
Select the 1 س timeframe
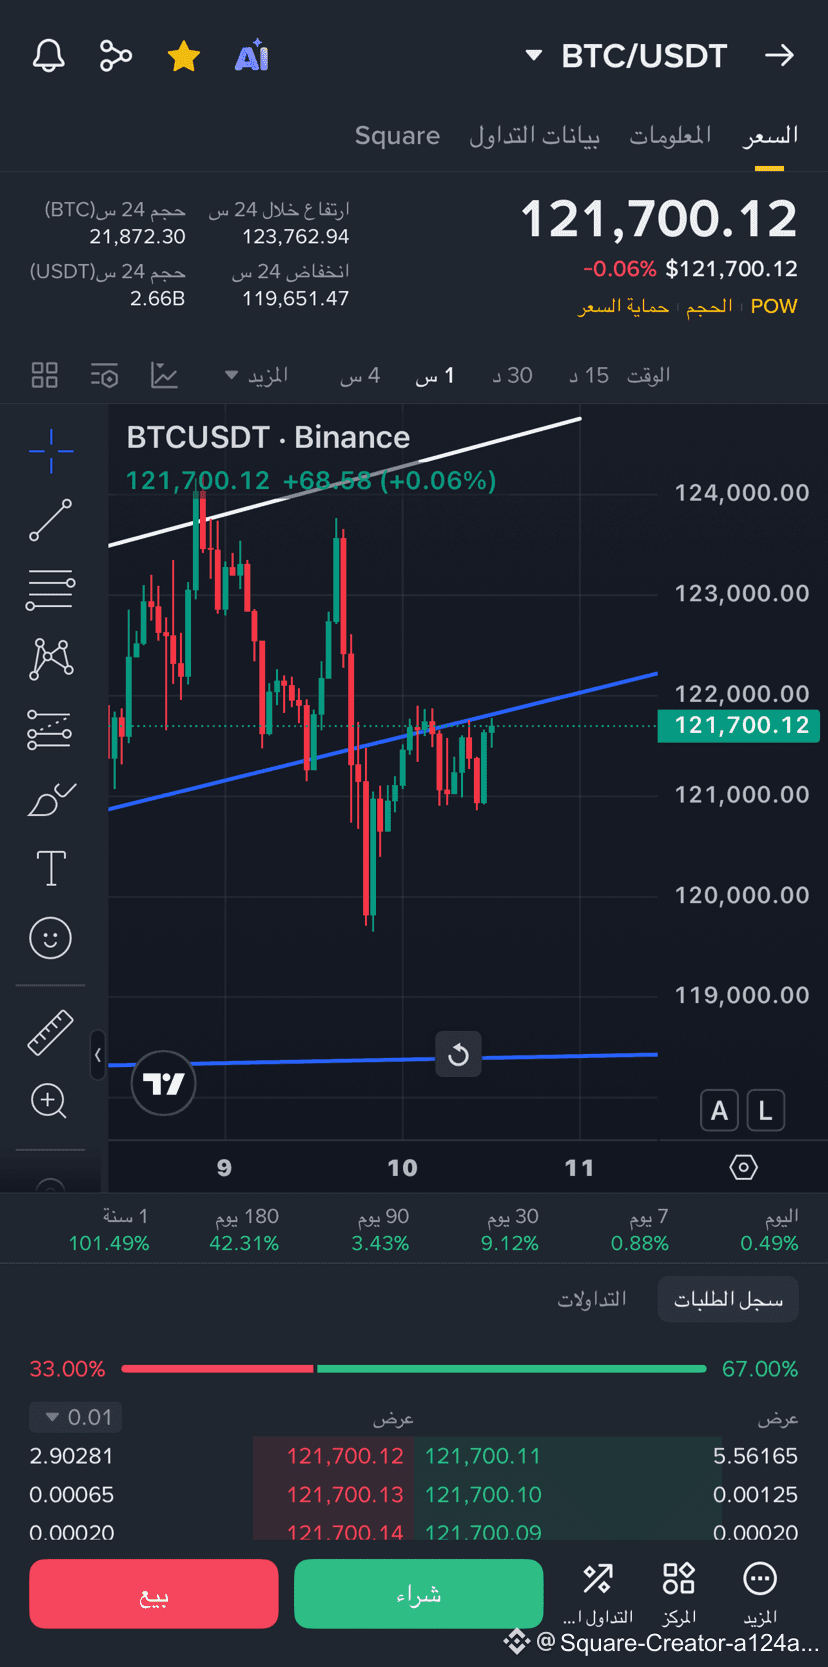coord(435,376)
